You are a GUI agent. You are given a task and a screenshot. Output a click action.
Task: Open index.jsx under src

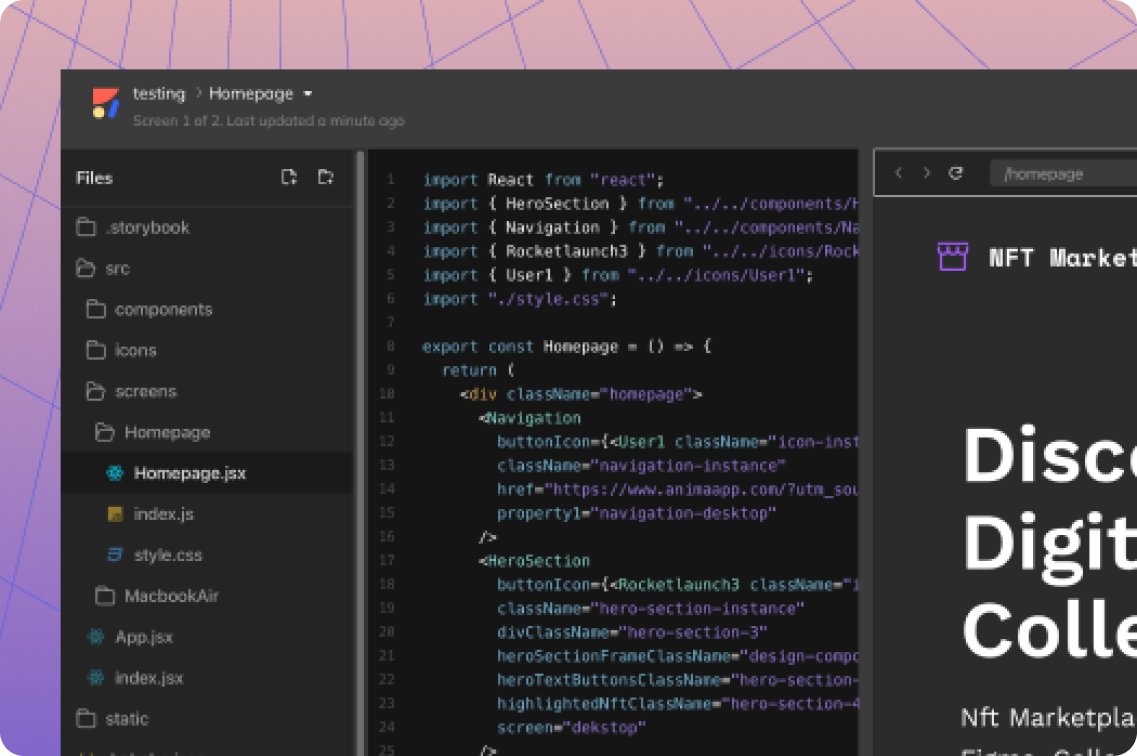pos(148,678)
